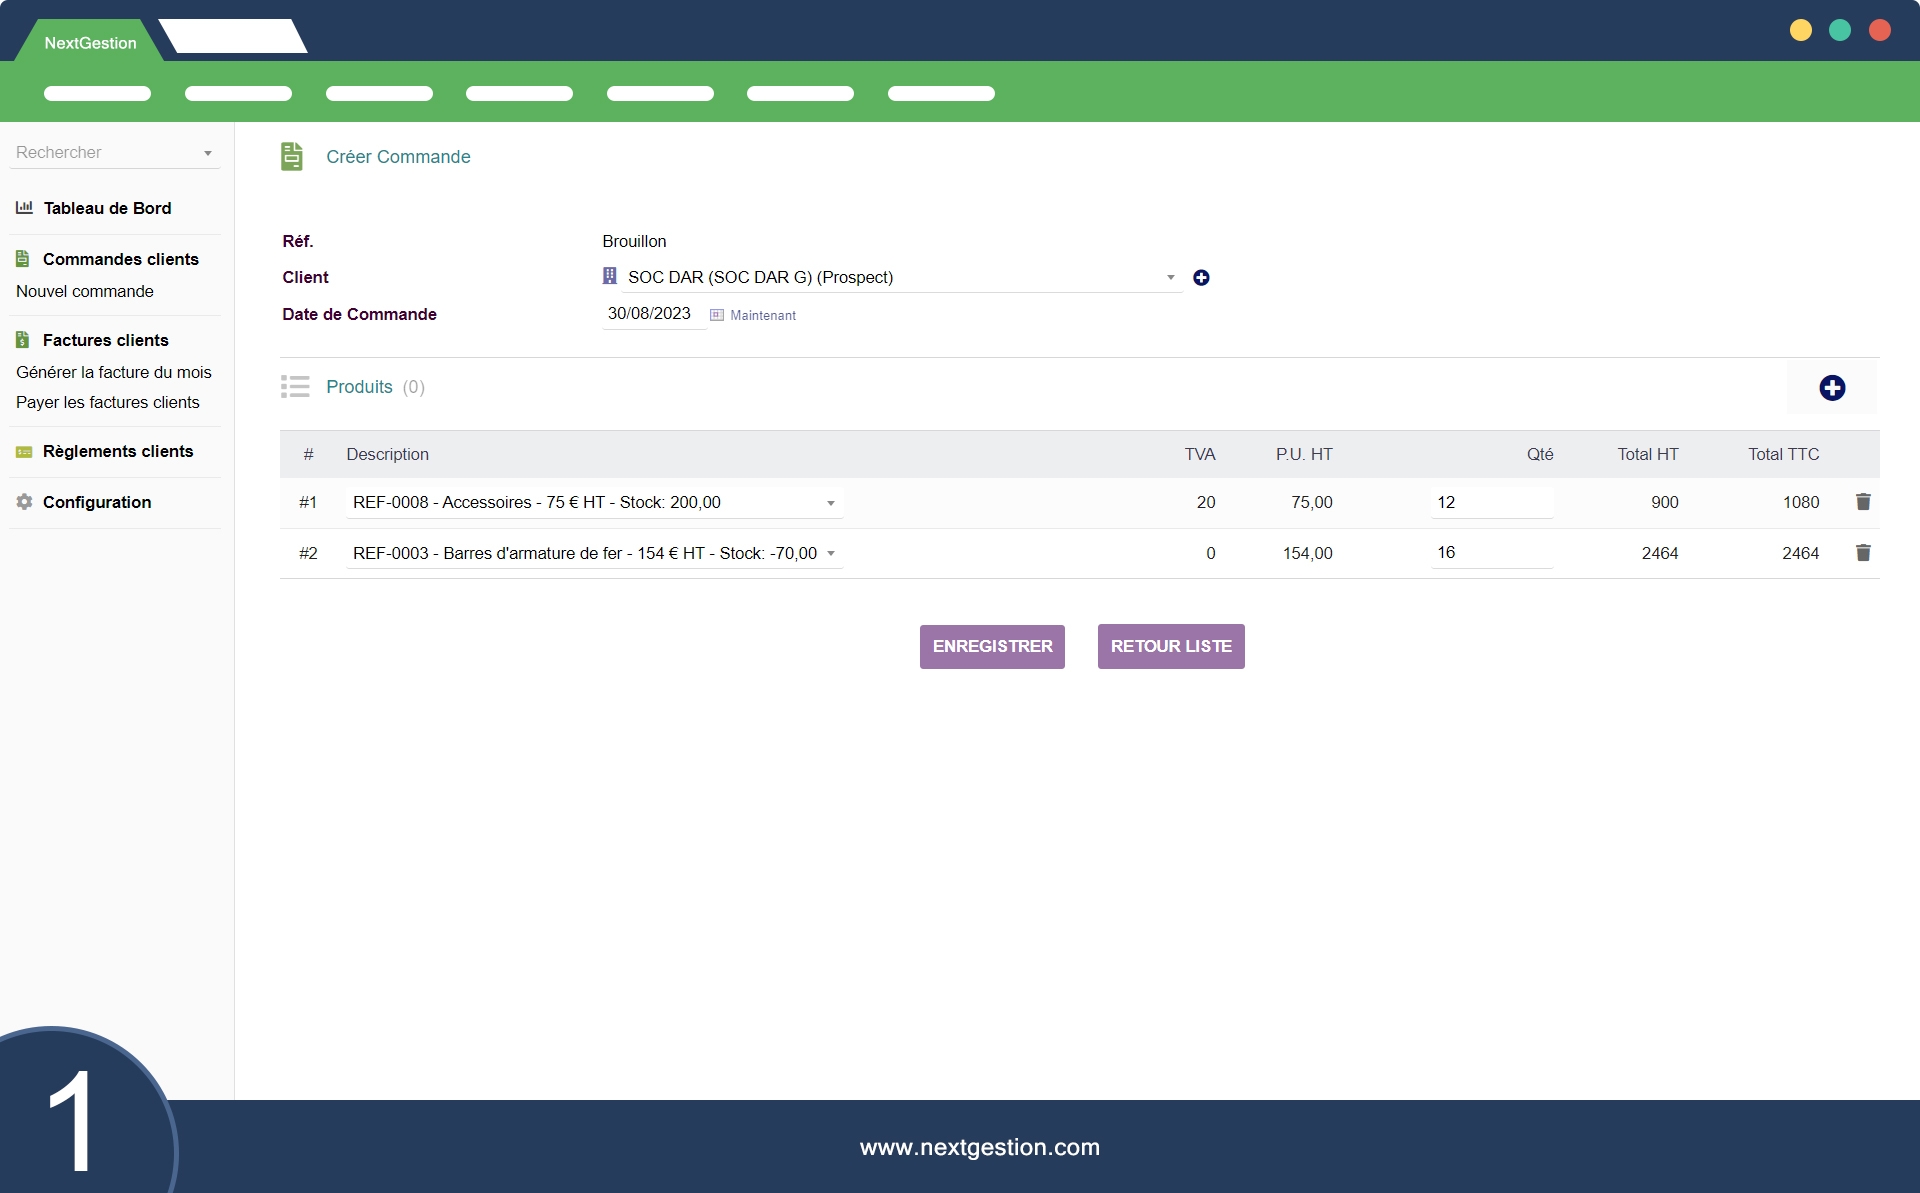Screen dimensions: 1920x1193
Task: Click the Configuration gear icon
Action: [x=24, y=502]
